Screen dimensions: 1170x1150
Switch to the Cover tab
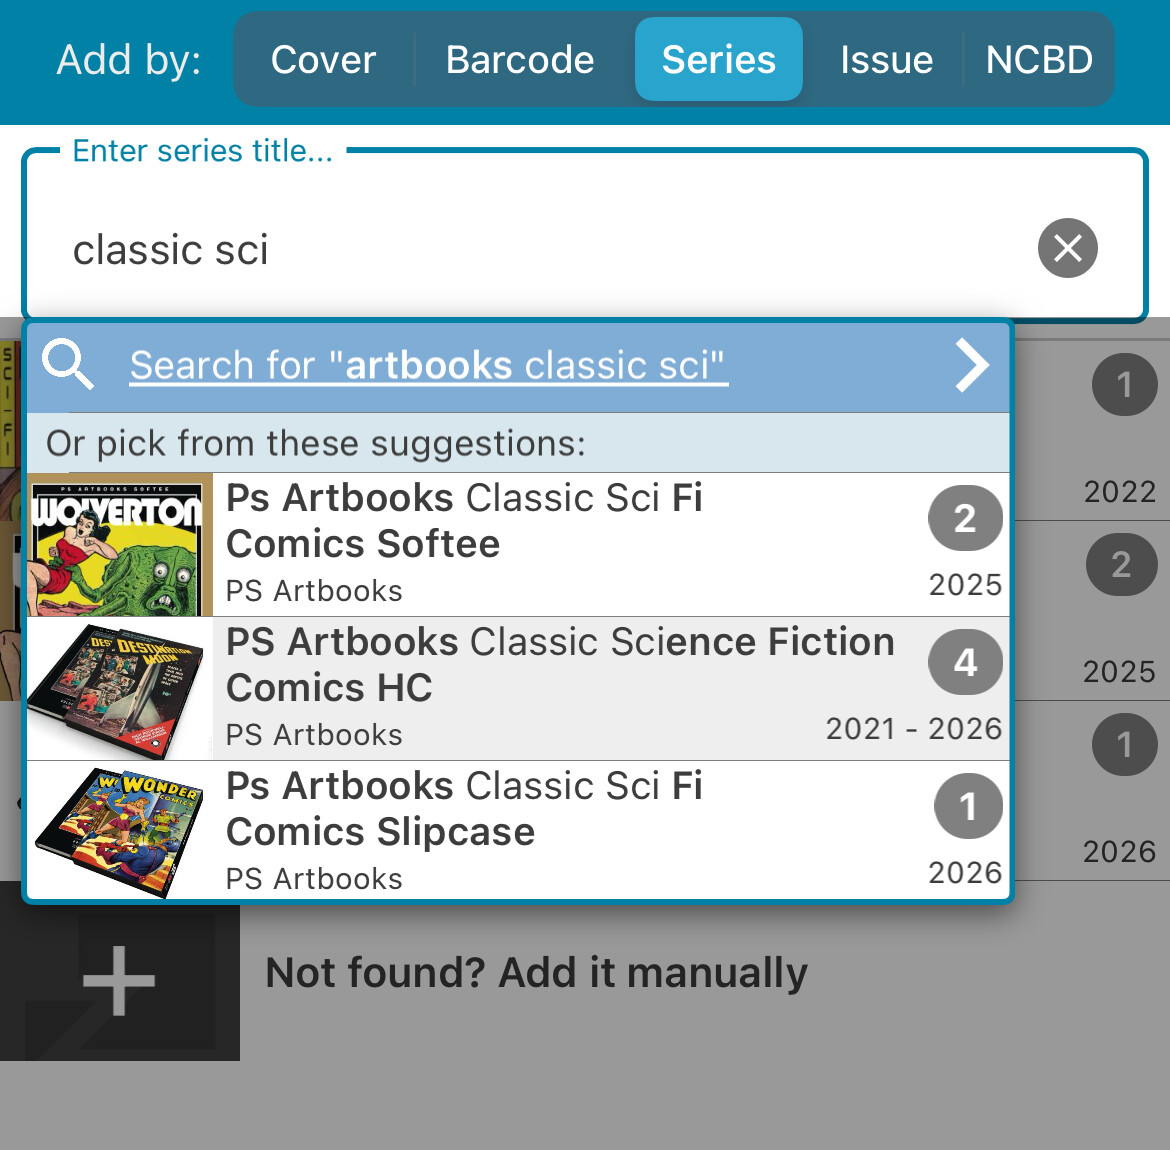pyautogui.click(x=323, y=60)
